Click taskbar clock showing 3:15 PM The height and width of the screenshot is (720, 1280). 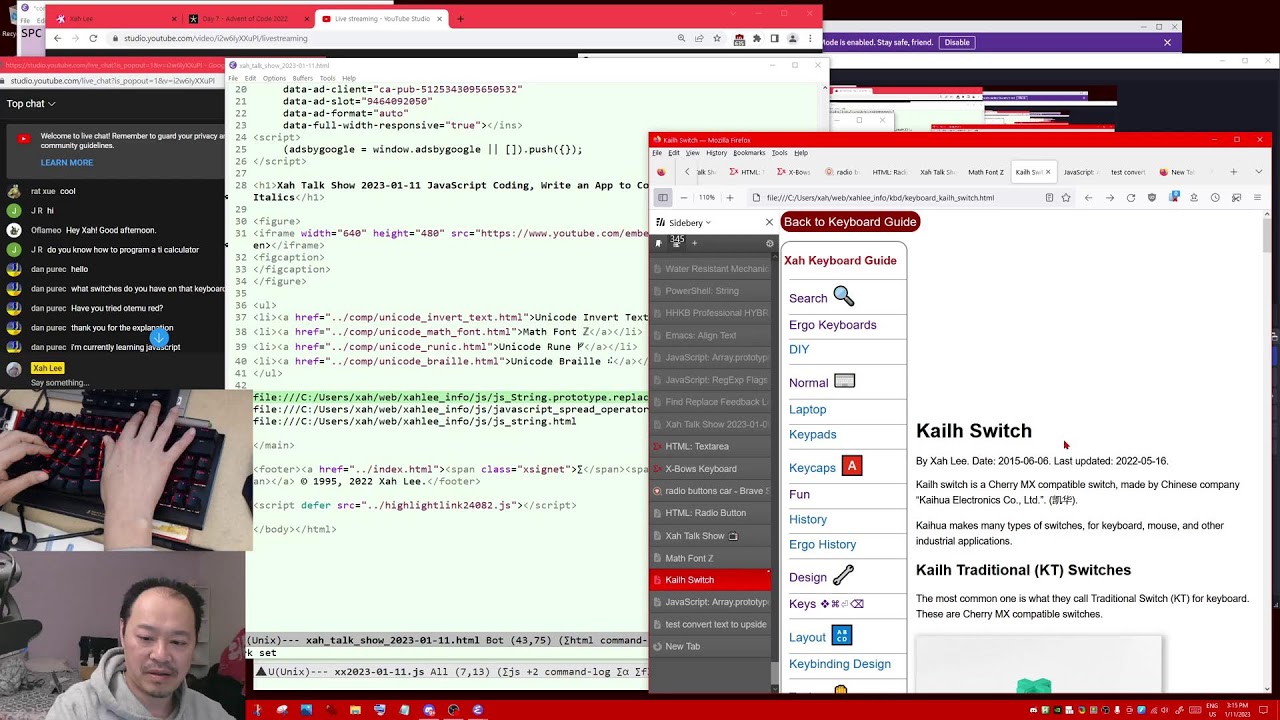tap(1240, 710)
